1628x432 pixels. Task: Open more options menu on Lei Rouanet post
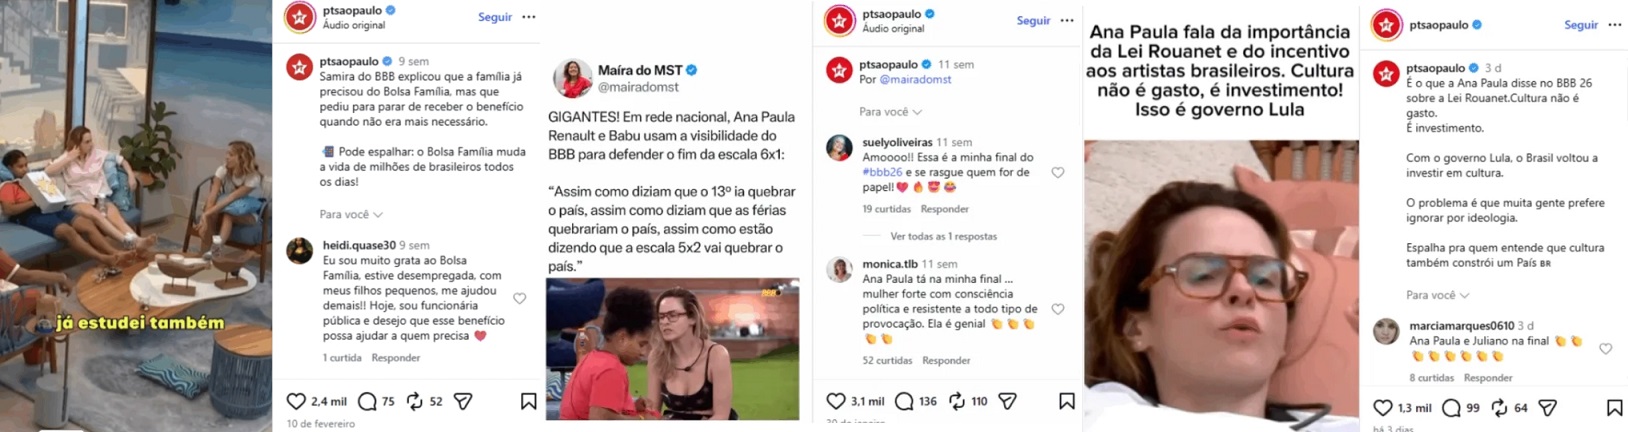pos(1615,24)
